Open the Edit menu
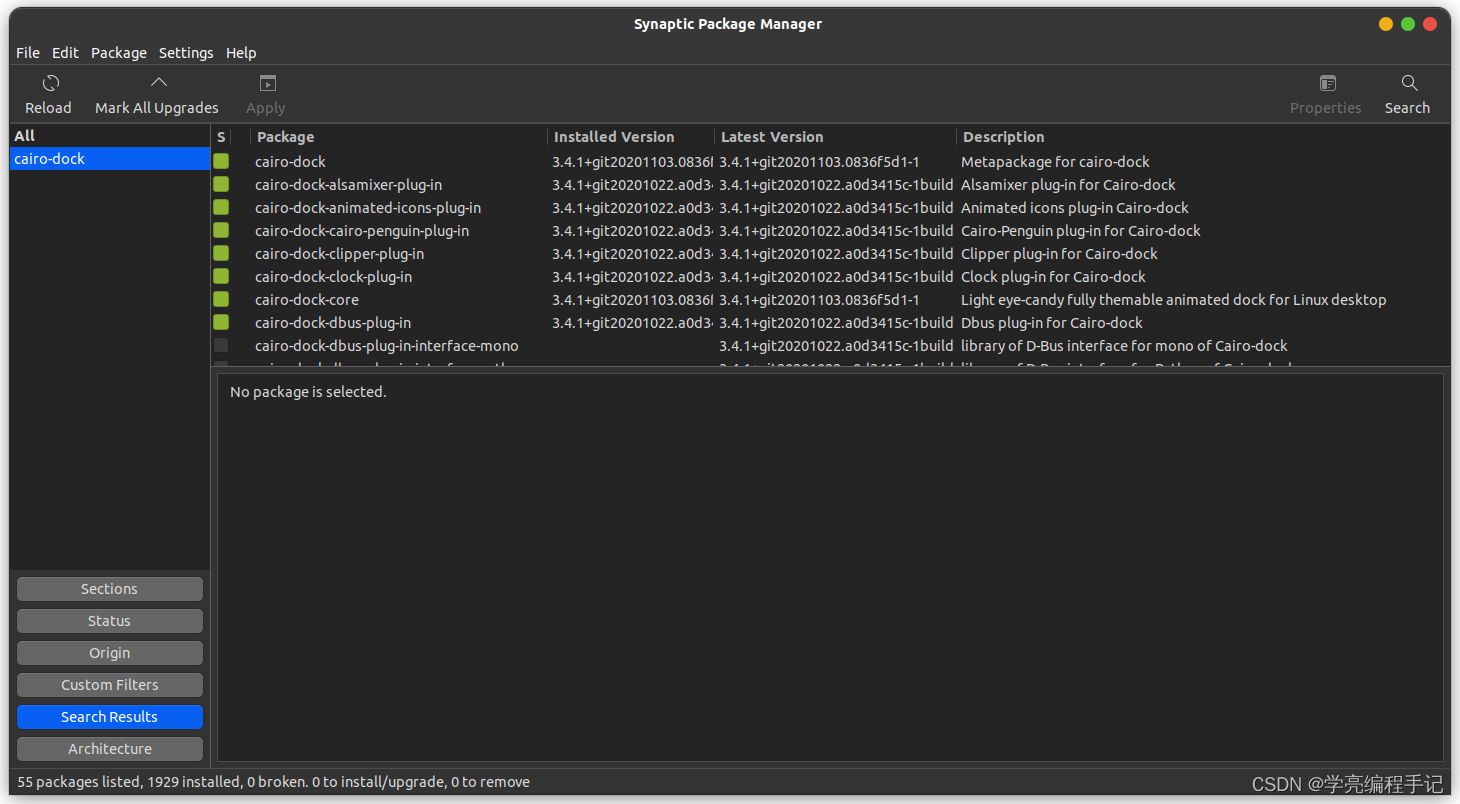 coord(65,53)
